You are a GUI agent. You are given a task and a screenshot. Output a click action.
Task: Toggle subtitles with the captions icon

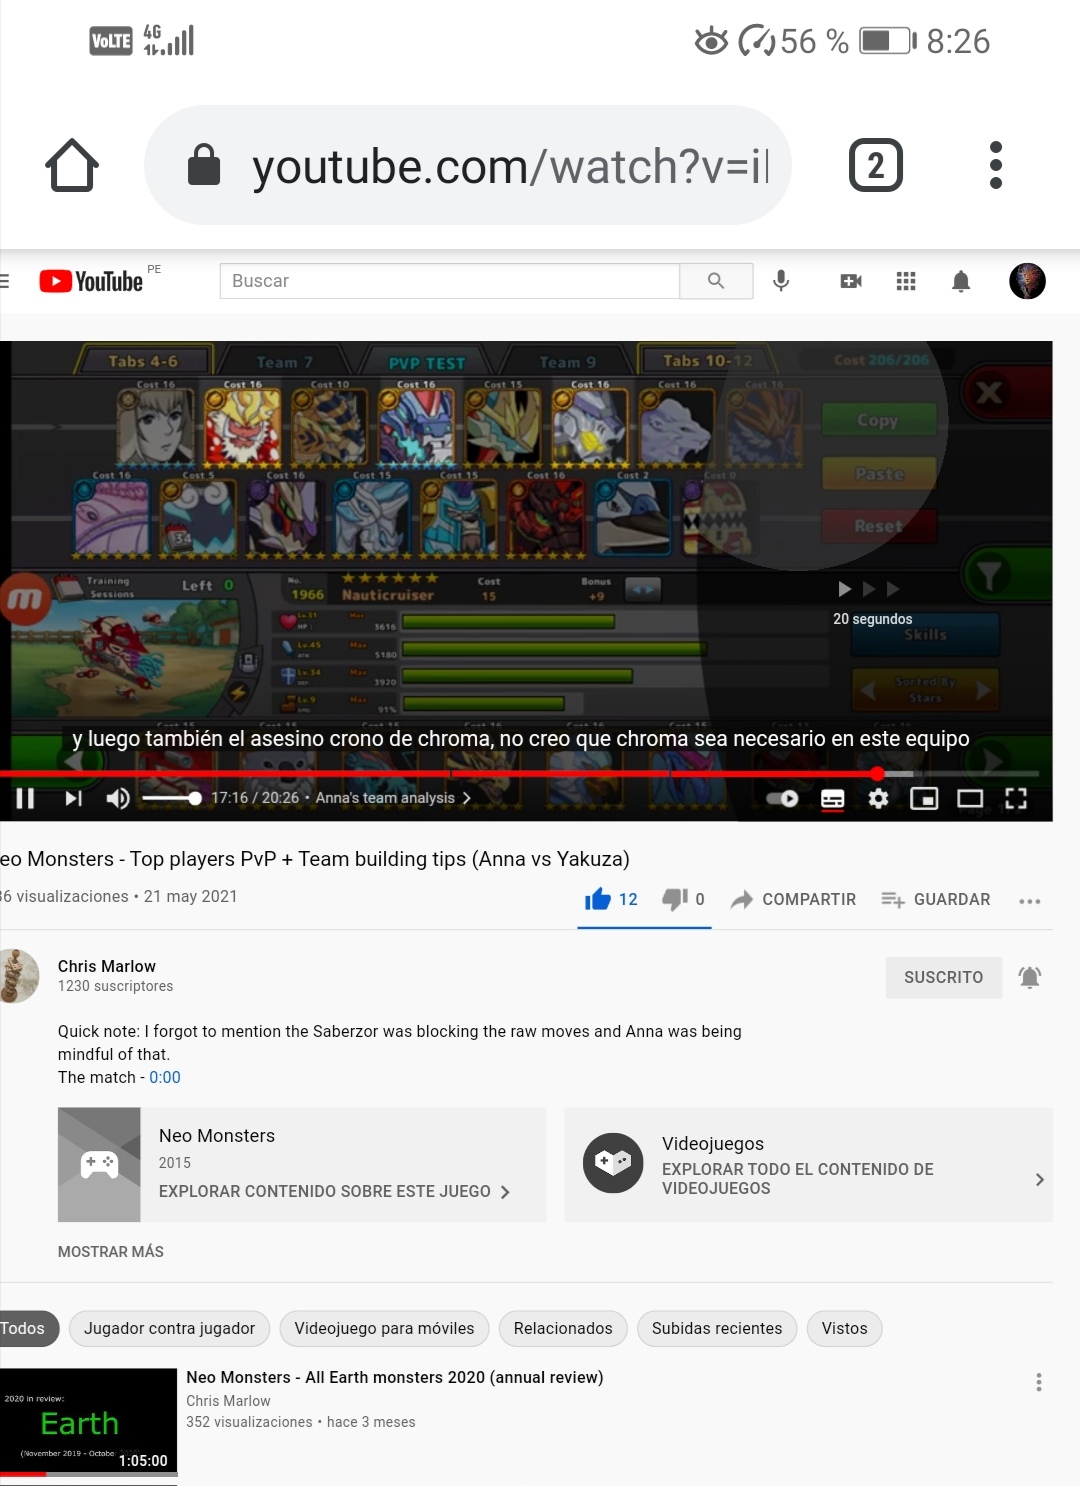(832, 798)
